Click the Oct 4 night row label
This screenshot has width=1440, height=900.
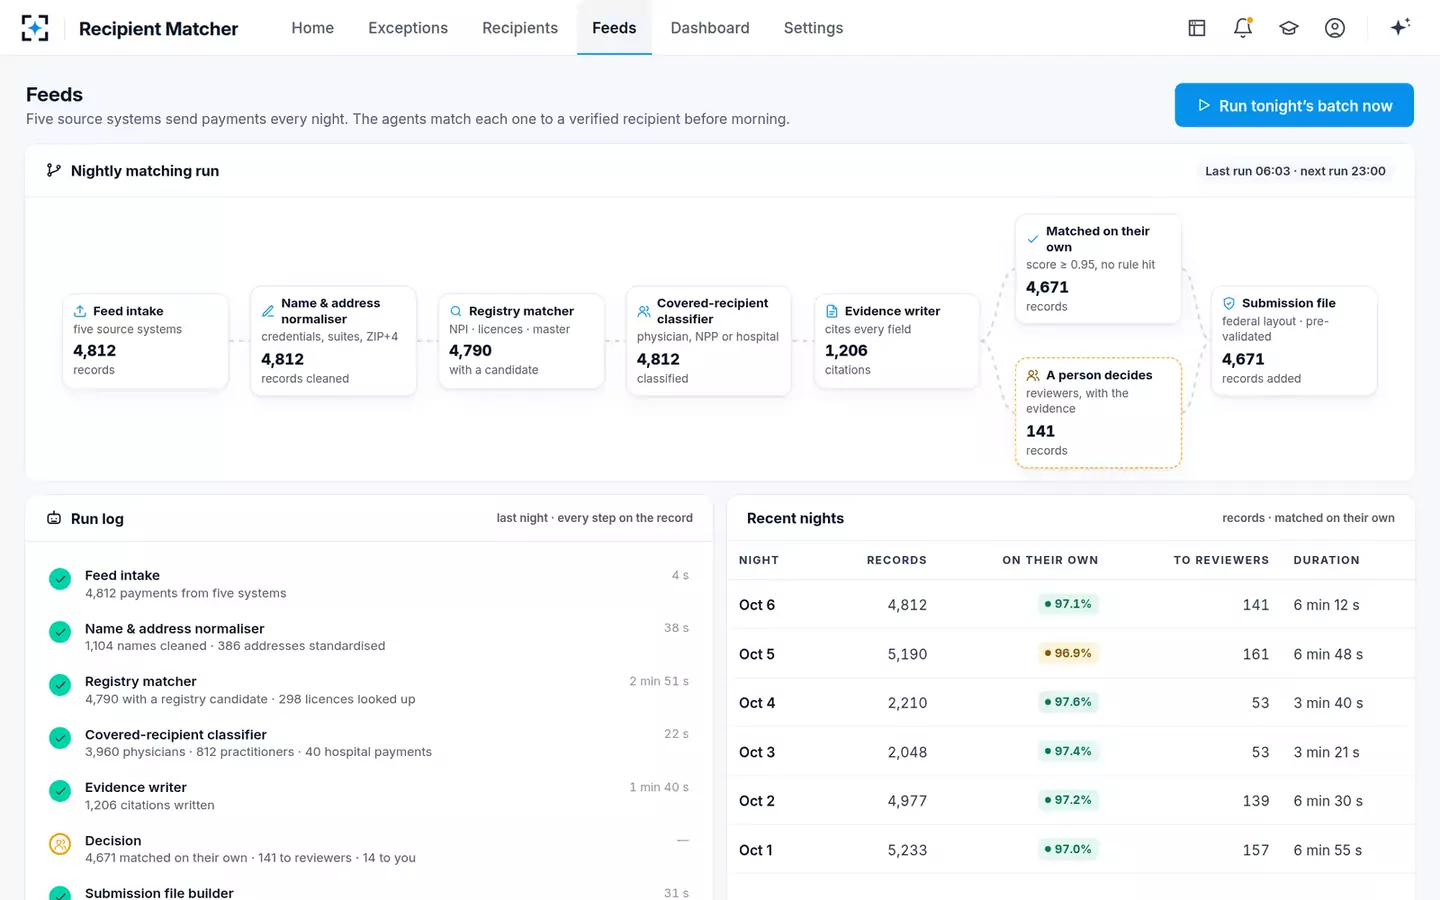click(757, 703)
